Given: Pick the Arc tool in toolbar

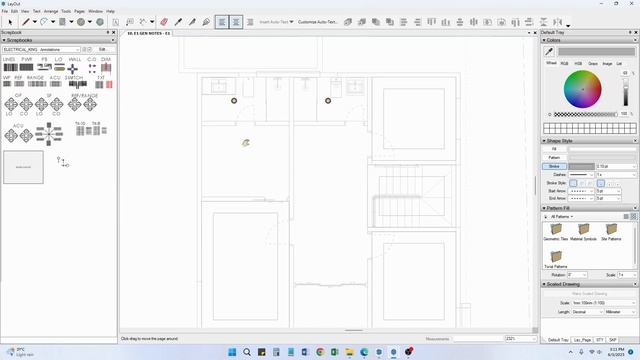Looking at the screenshot, I should pyautogui.click(x=44, y=22).
